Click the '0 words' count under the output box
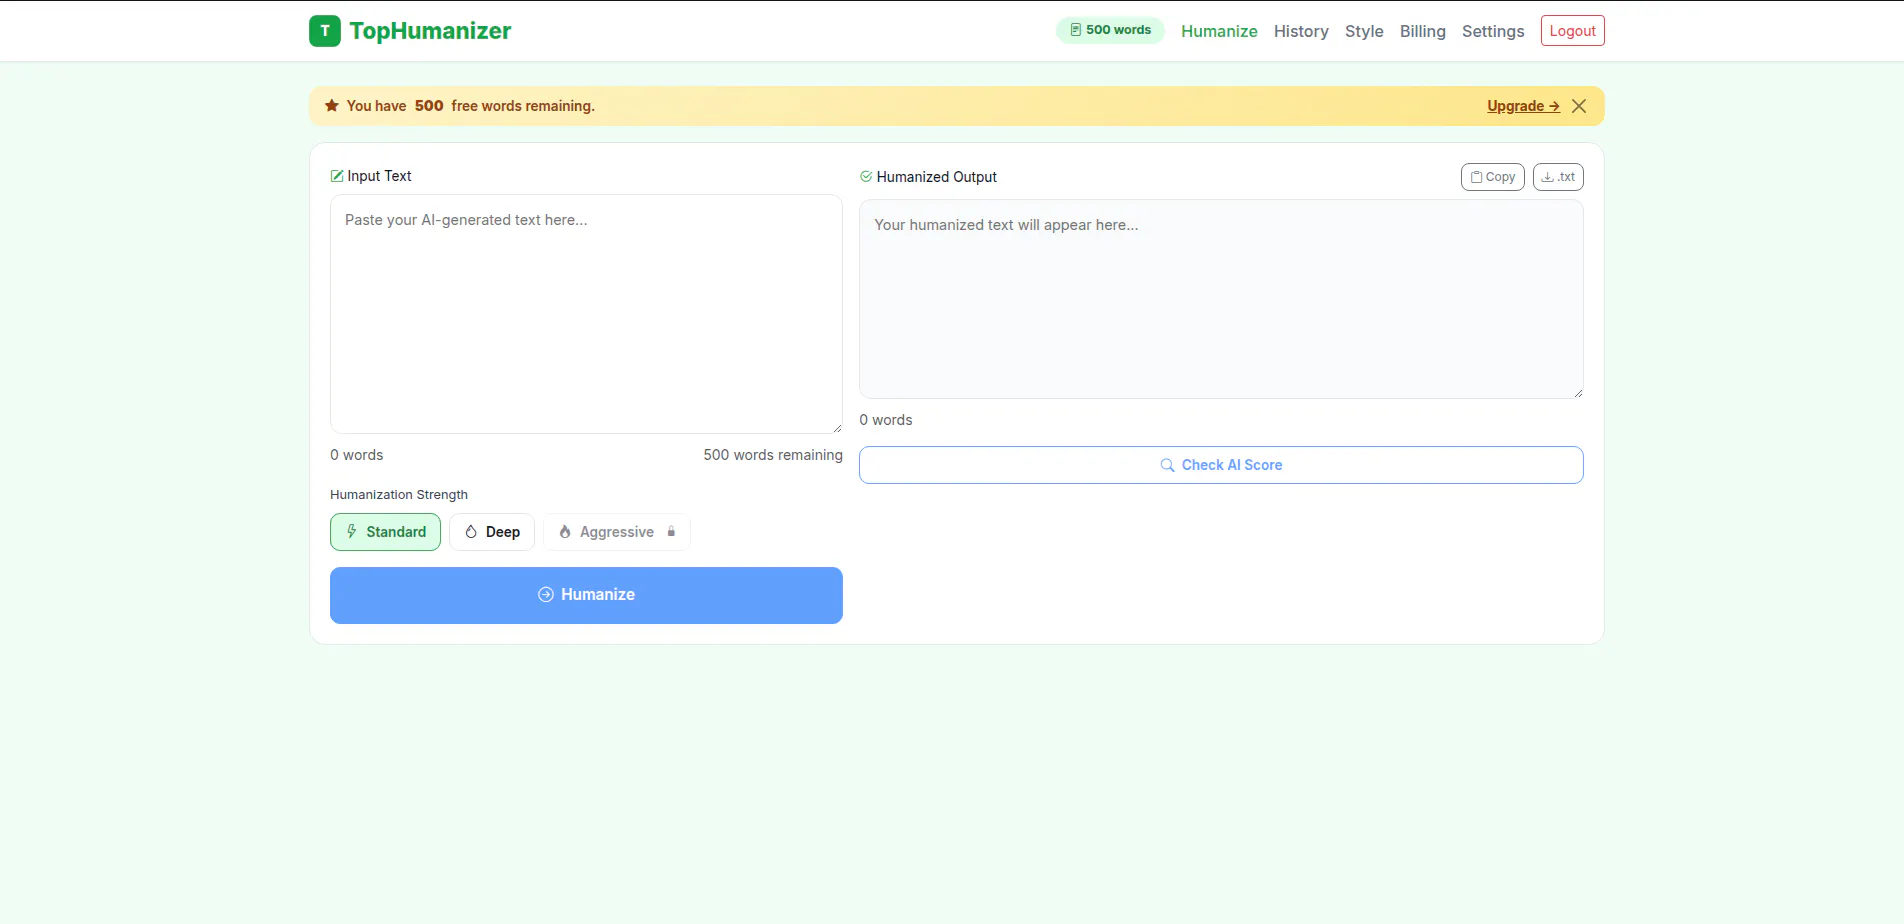Image resolution: width=1904 pixels, height=924 pixels. tap(886, 420)
